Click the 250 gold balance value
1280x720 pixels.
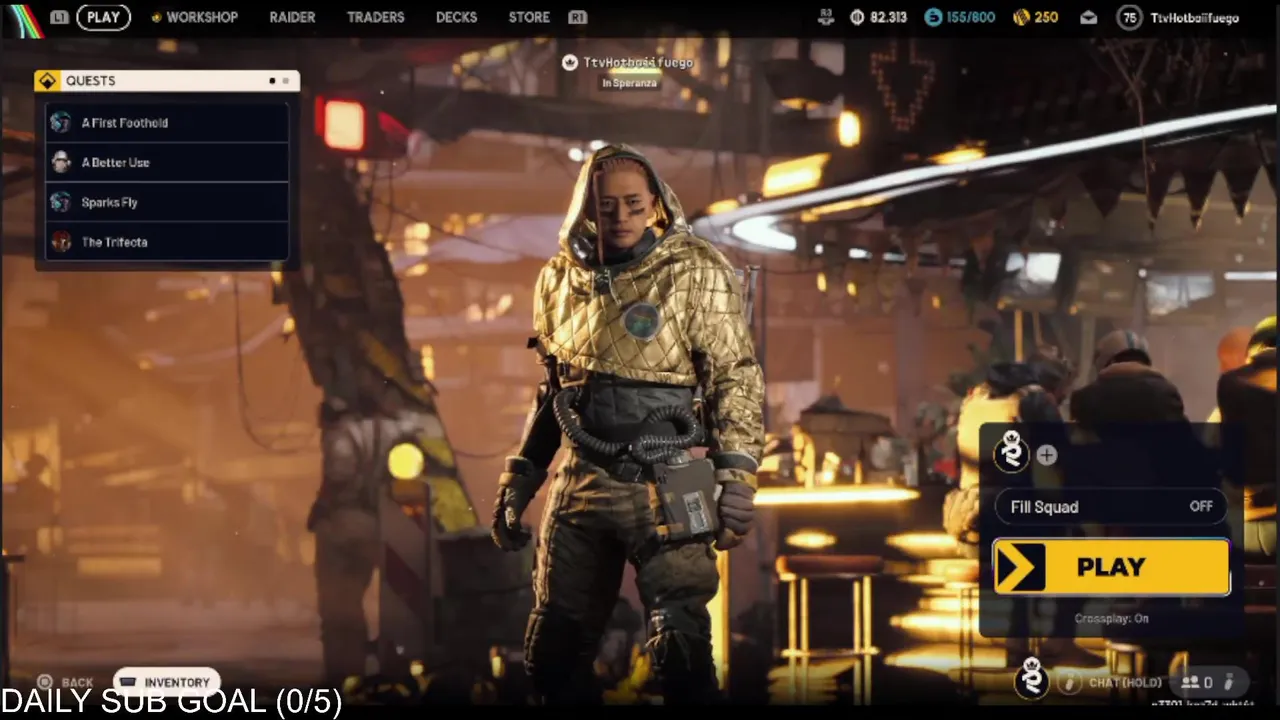1046,18
